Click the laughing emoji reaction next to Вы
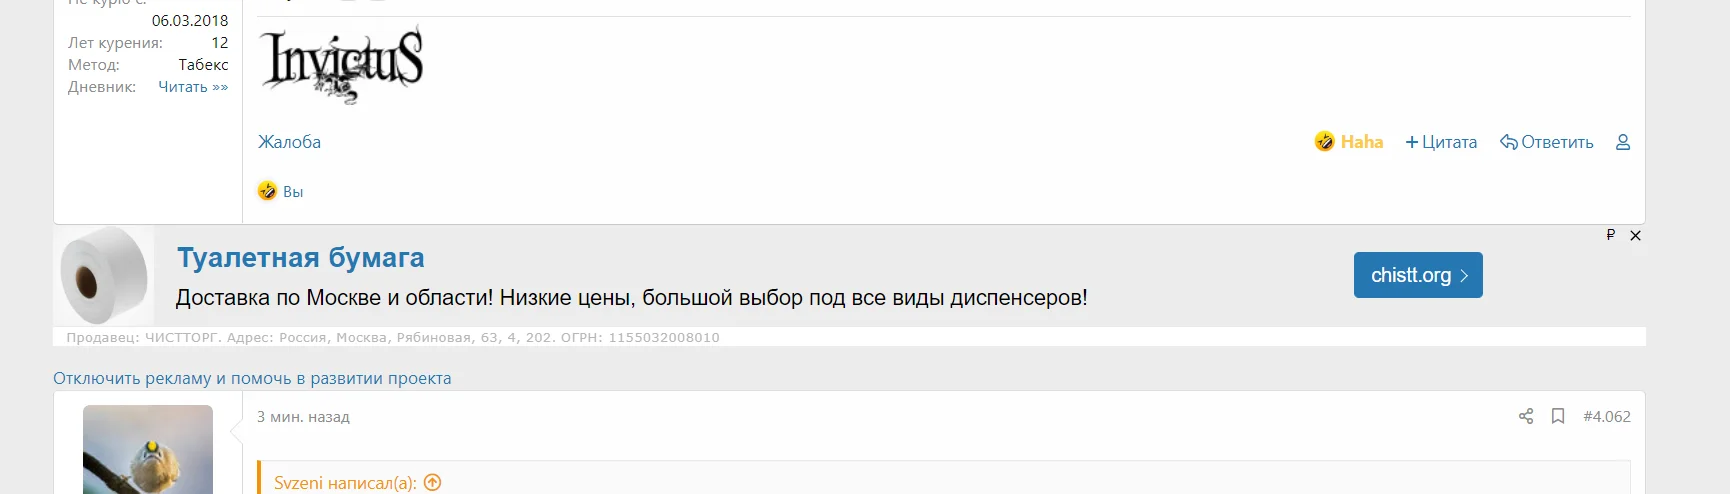 pos(267,191)
